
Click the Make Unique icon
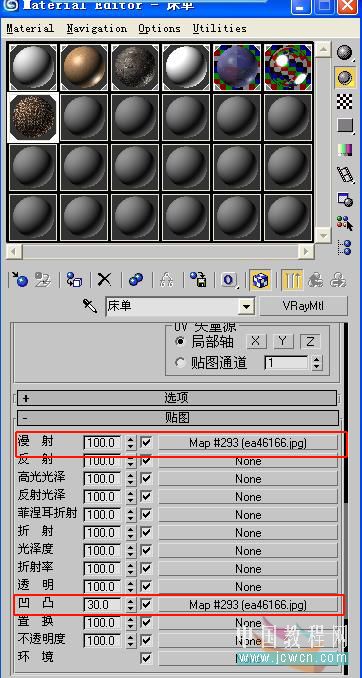coord(167,280)
